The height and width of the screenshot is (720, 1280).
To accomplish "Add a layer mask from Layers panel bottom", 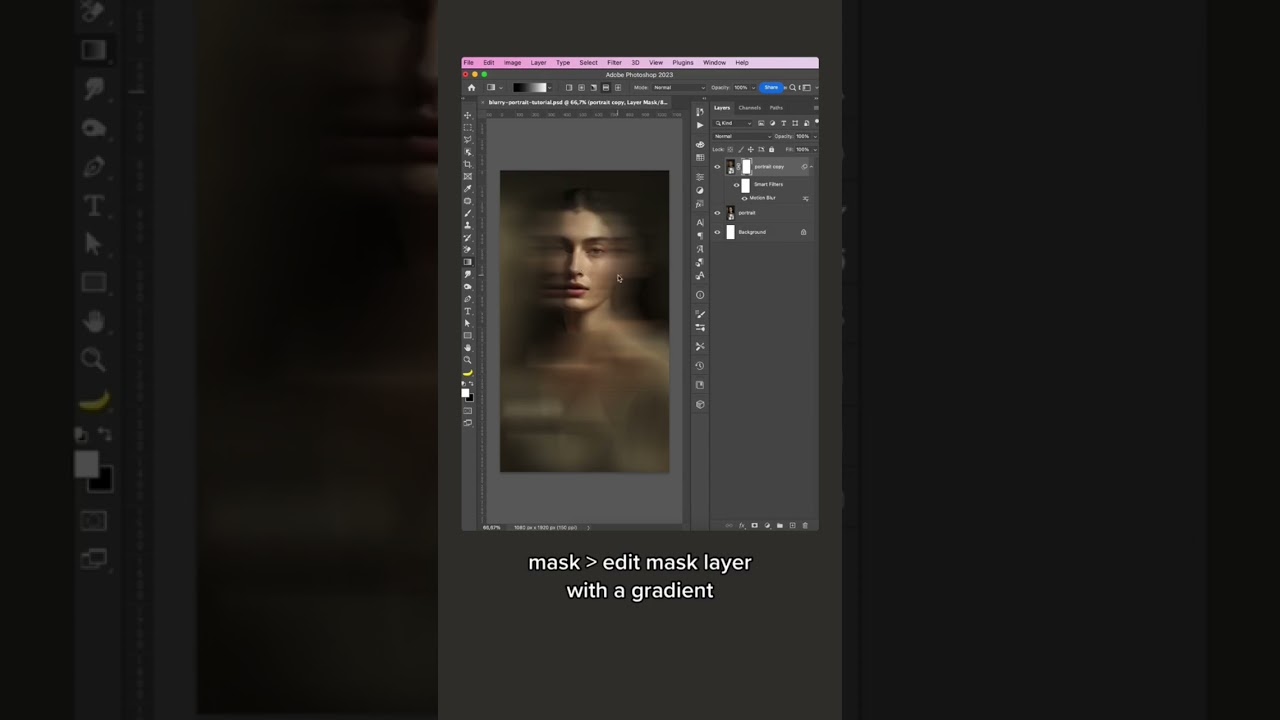I will (x=754, y=525).
